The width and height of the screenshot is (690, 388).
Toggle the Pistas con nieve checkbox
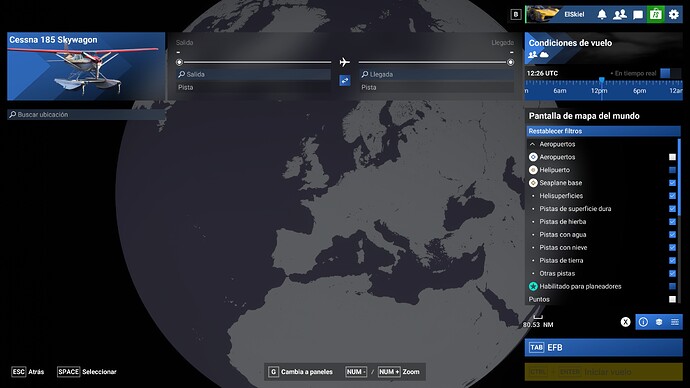click(x=672, y=248)
